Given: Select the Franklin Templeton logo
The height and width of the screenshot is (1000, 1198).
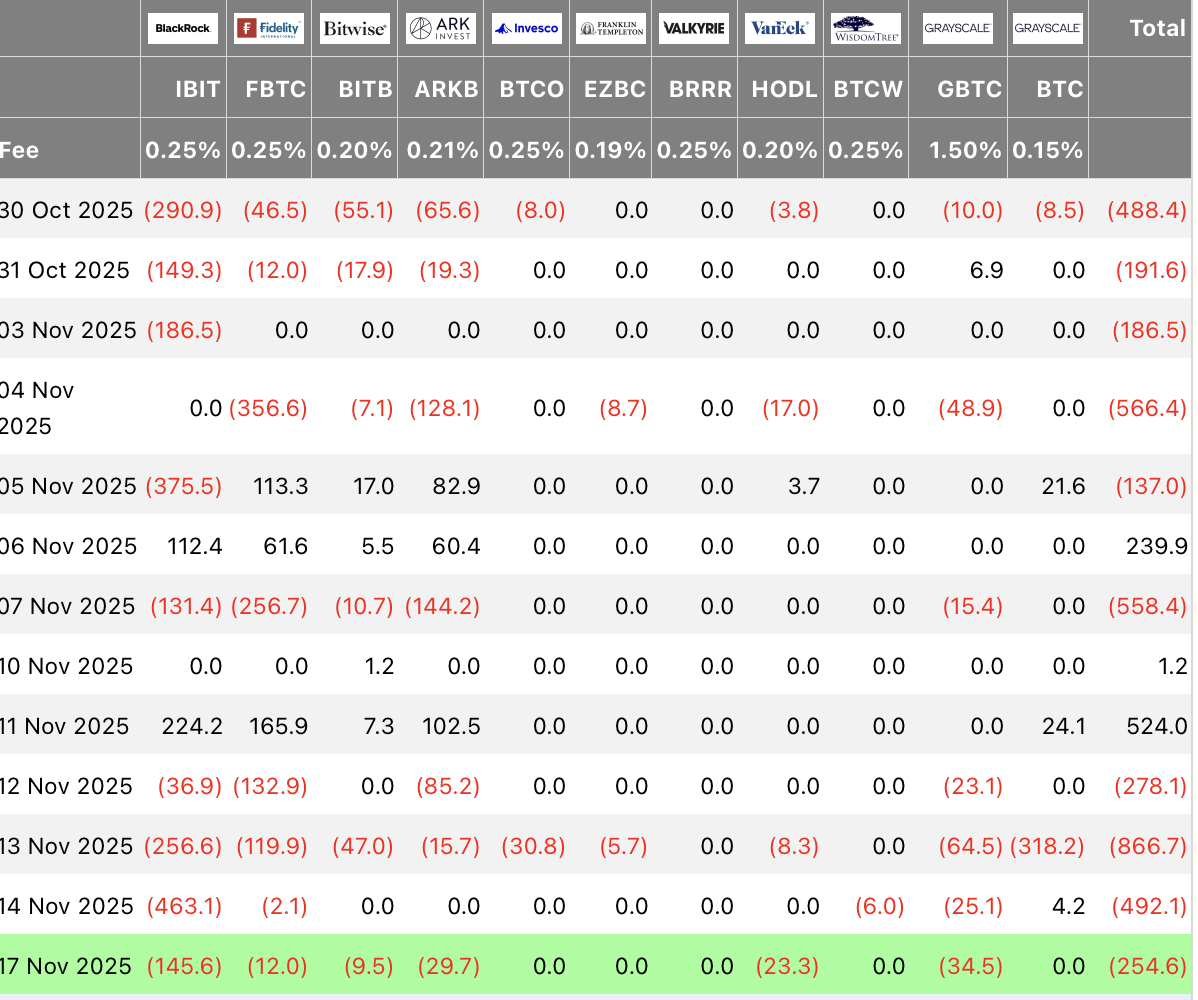Looking at the screenshot, I should click(613, 28).
